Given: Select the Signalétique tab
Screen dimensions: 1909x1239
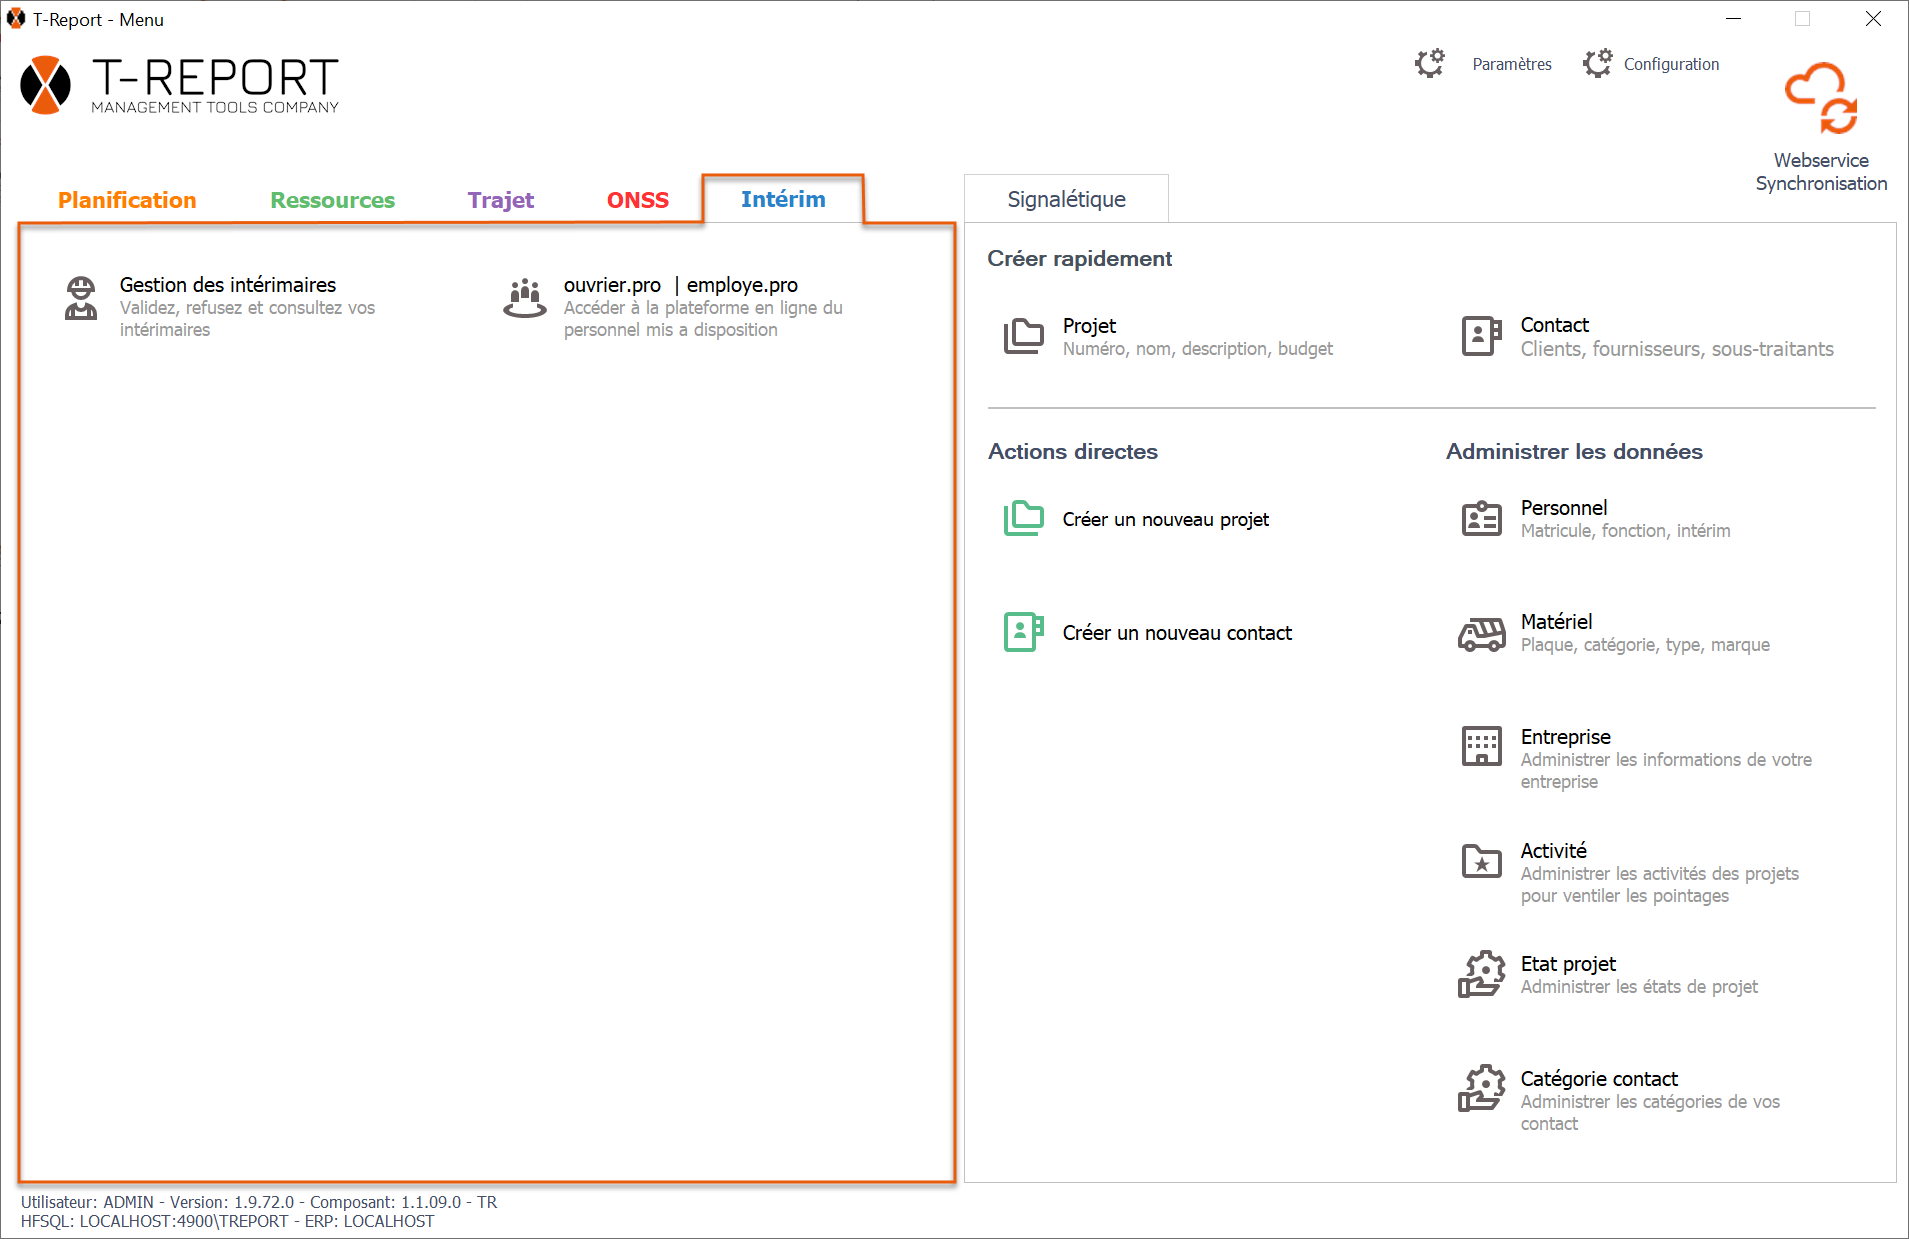Looking at the screenshot, I should pyautogui.click(x=1066, y=199).
